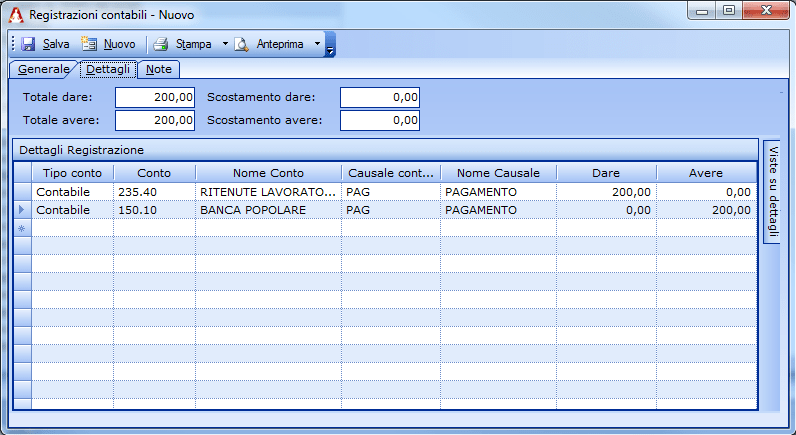Image resolution: width=796 pixels, height=435 pixels.
Task: Click the grid top-left select-all corner
Action: coord(23,173)
